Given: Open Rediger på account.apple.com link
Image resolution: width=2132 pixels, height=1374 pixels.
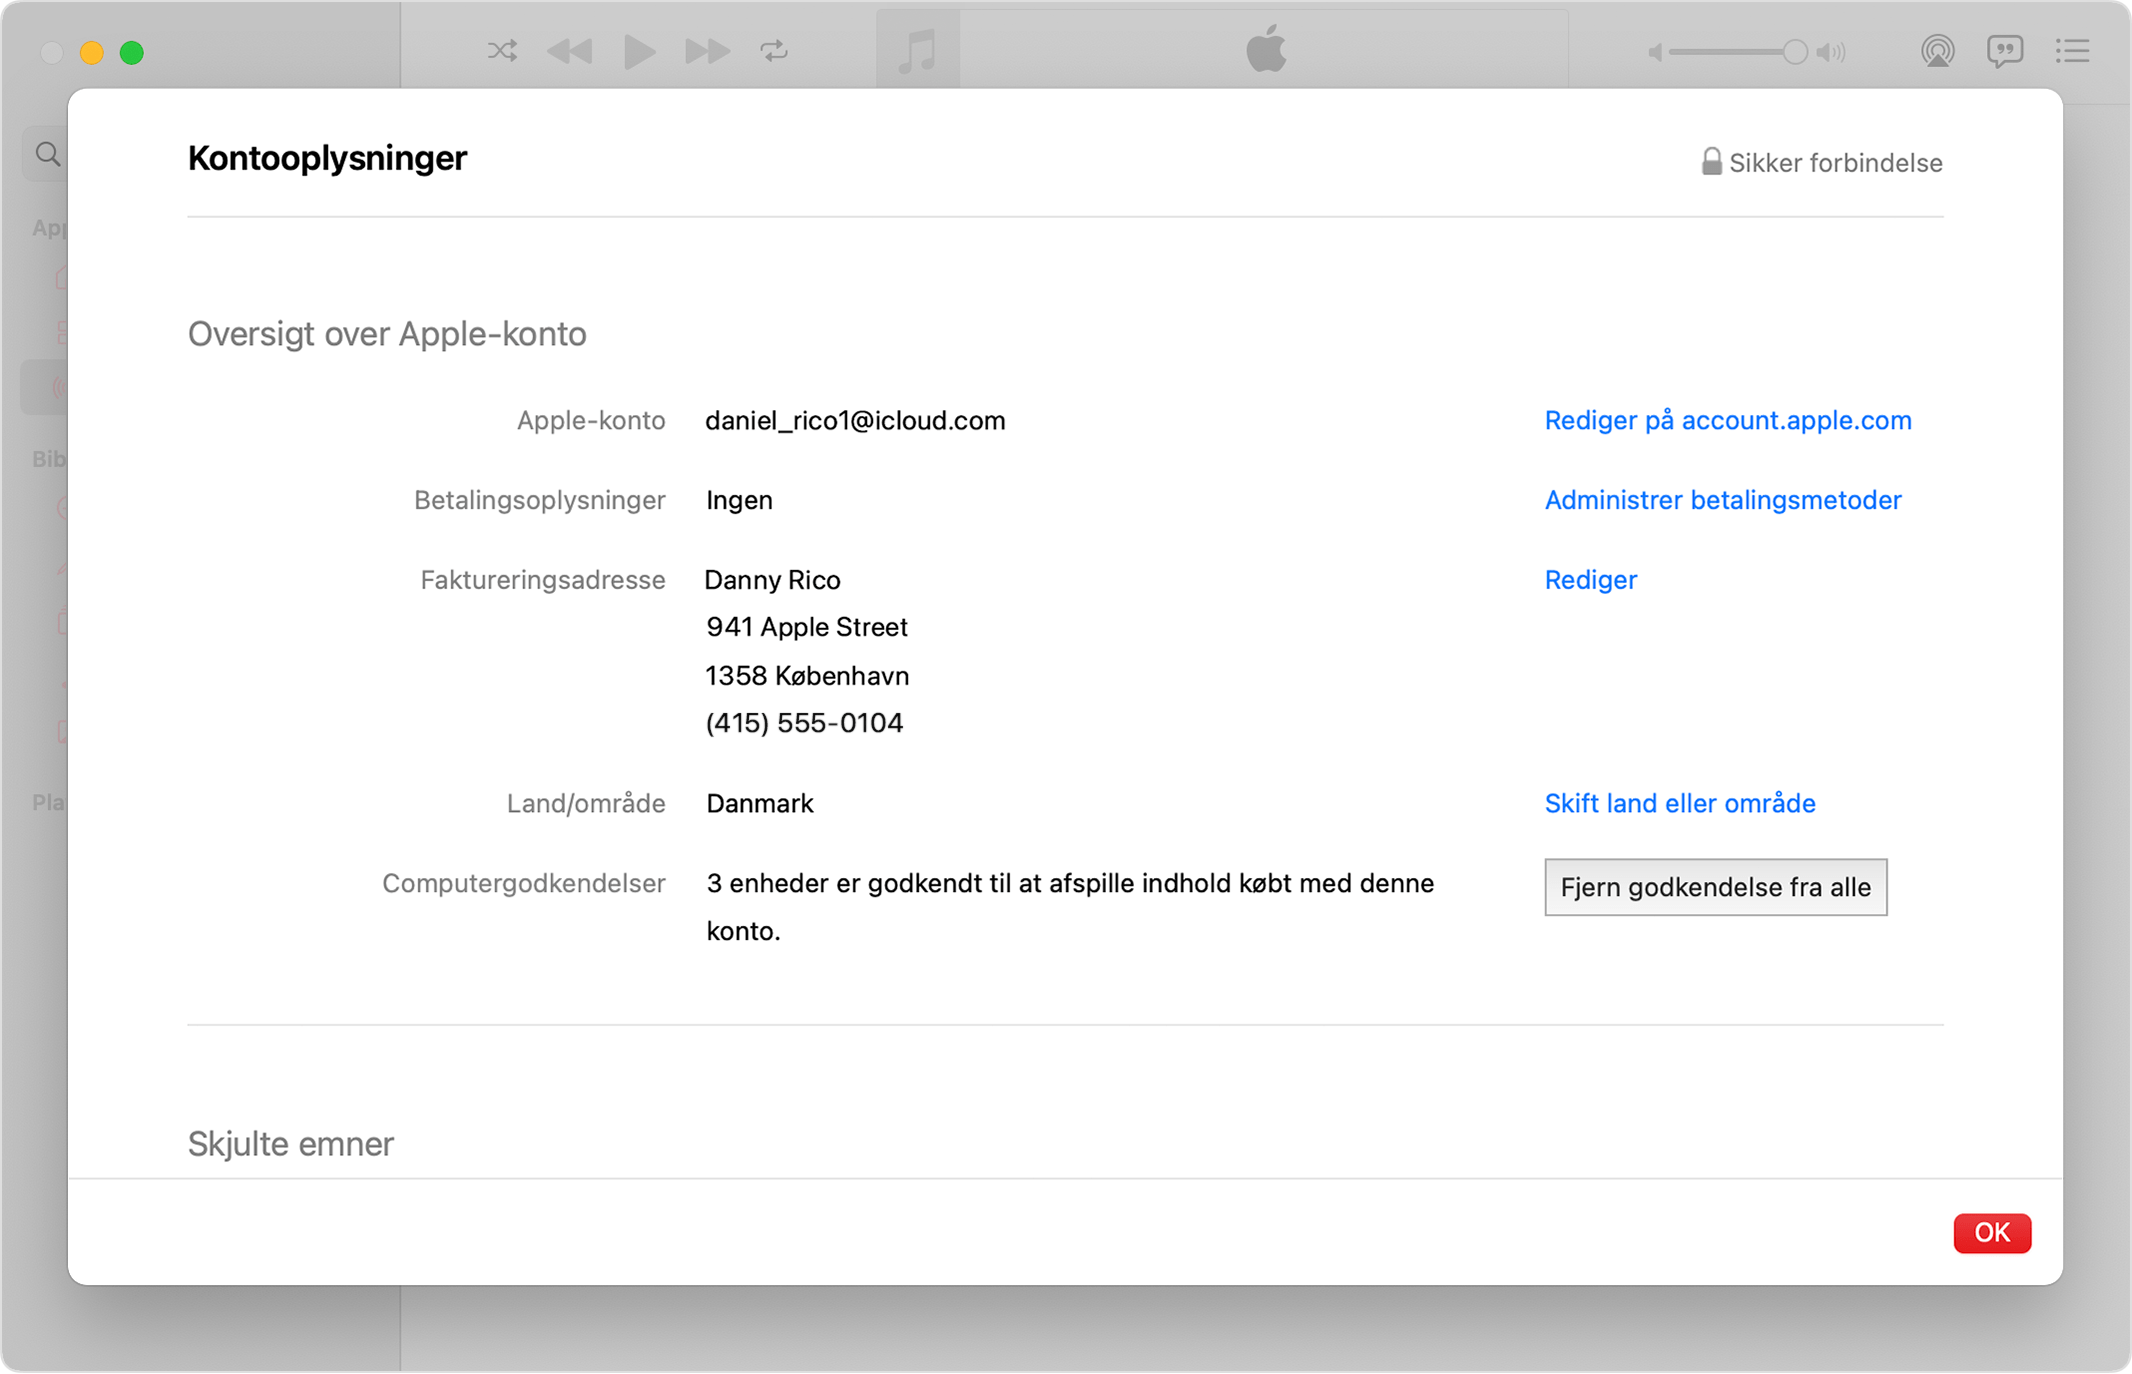Looking at the screenshot, I should pos(1728,420).
